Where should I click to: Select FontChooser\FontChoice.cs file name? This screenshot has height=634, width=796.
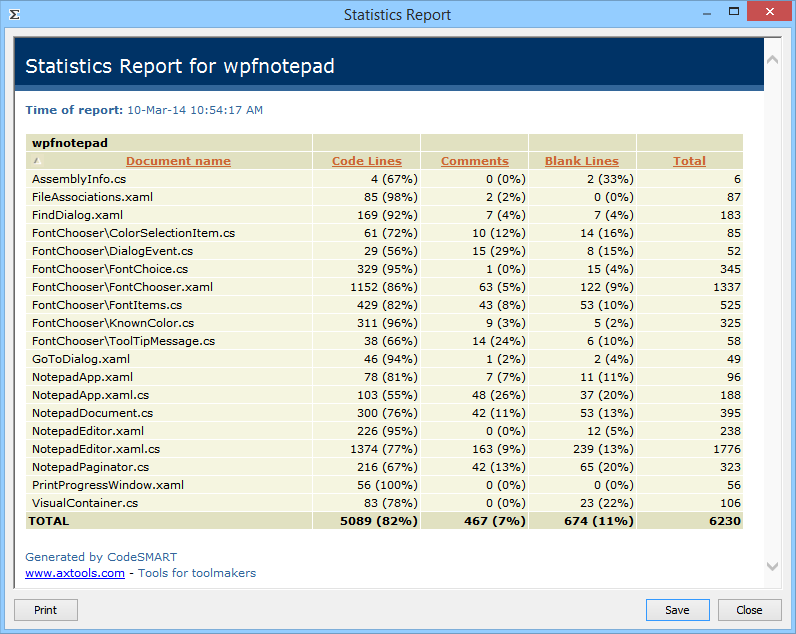(x=110, y=269)
